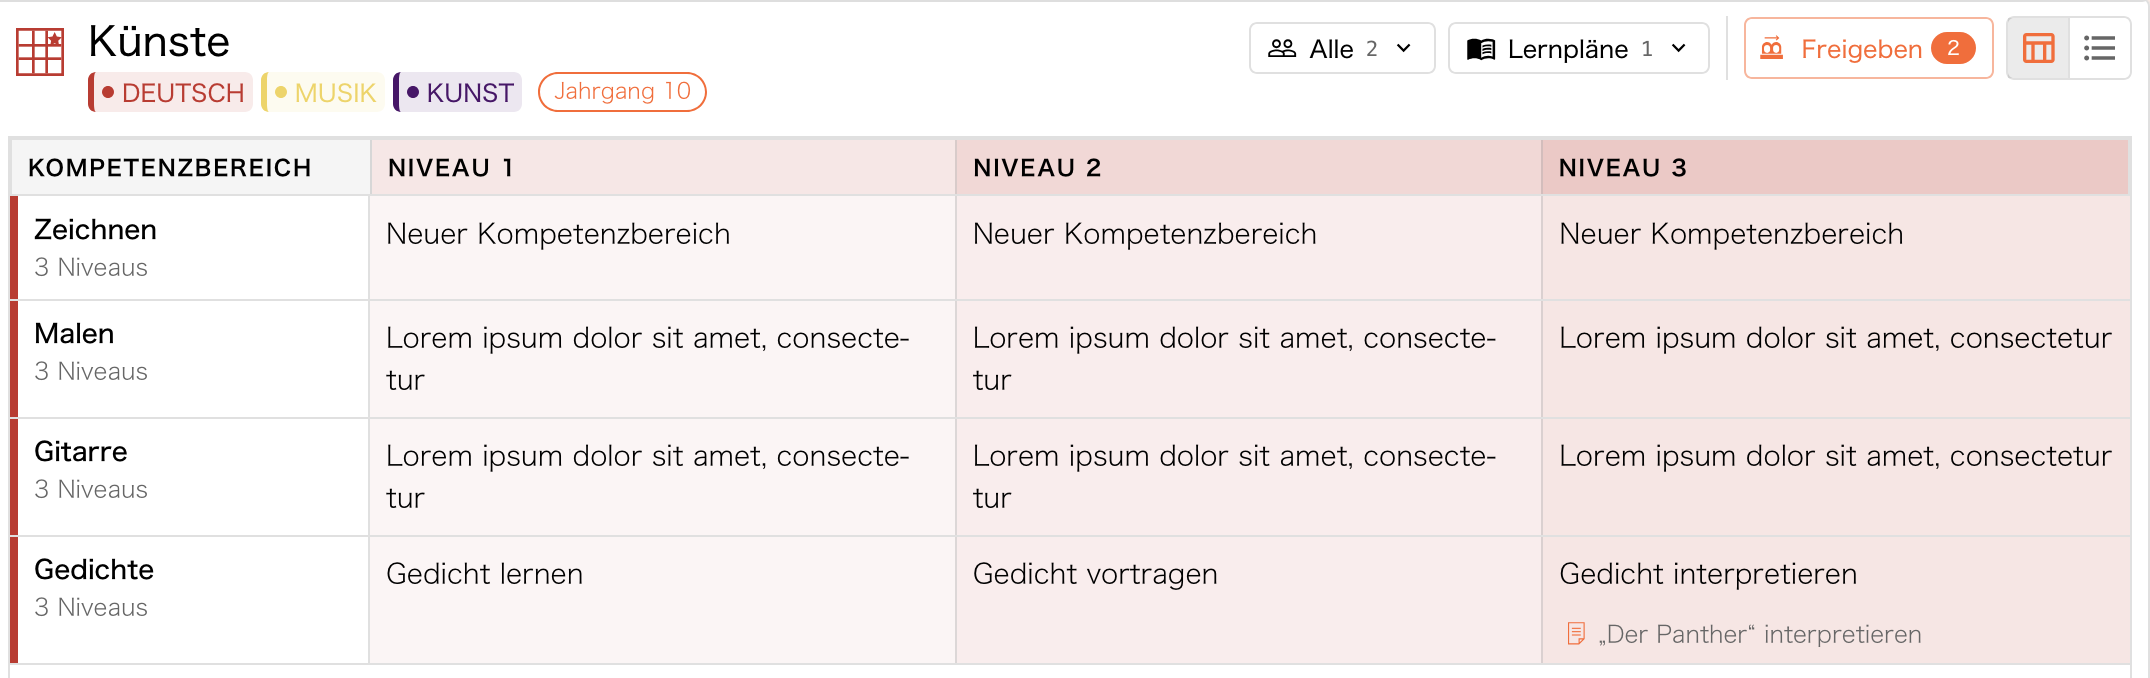Click the competency grid icon beside Künste
Screen dimensions: 2150x678
tap(40, 51)
